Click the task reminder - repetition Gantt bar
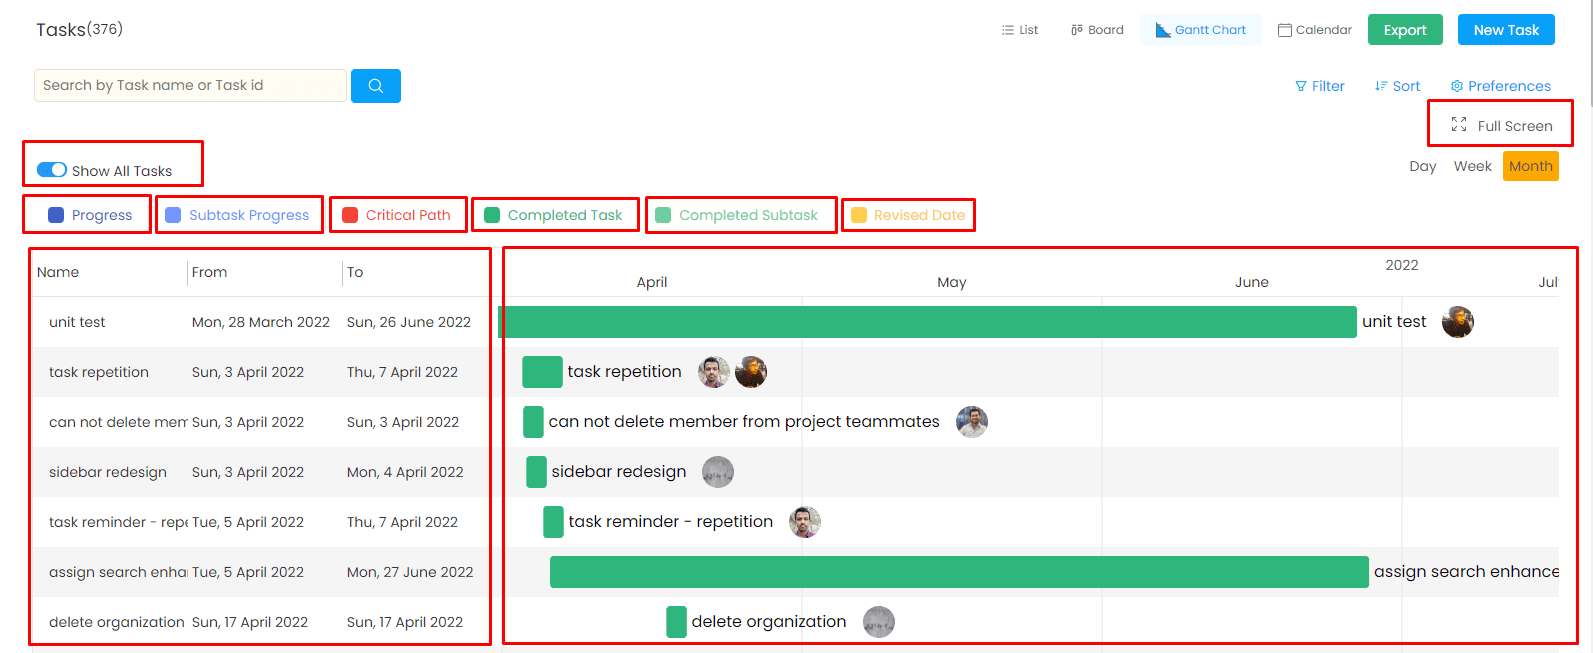The height and width of the screenshot is (653, 1593). pos(553,522)
